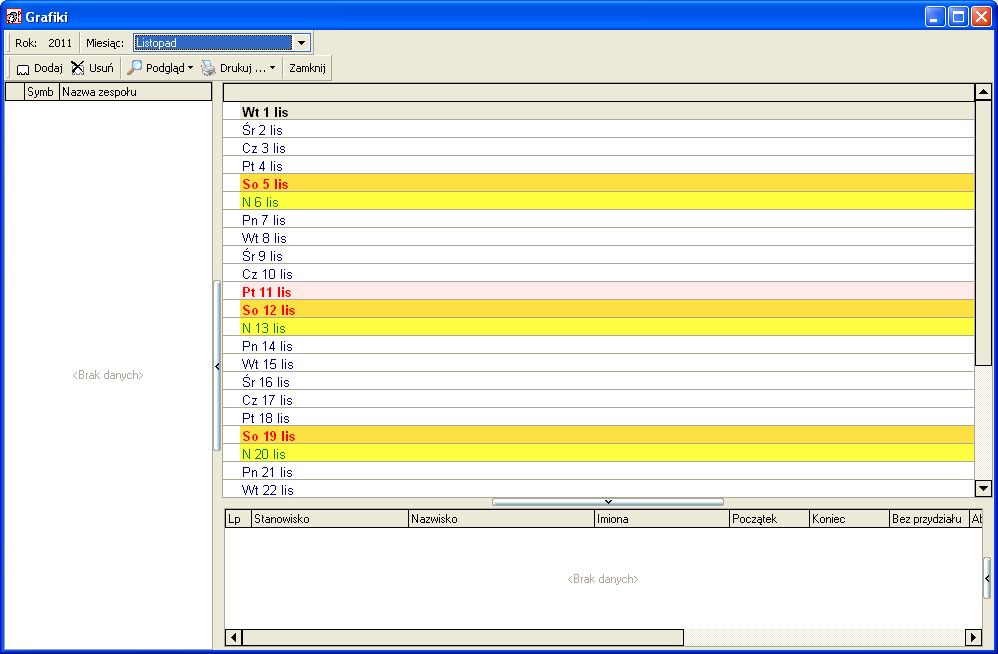Viewport: 998px width, 654px height.
Task: Select the Cz 17 lis row
Action: tap(598, 400)
